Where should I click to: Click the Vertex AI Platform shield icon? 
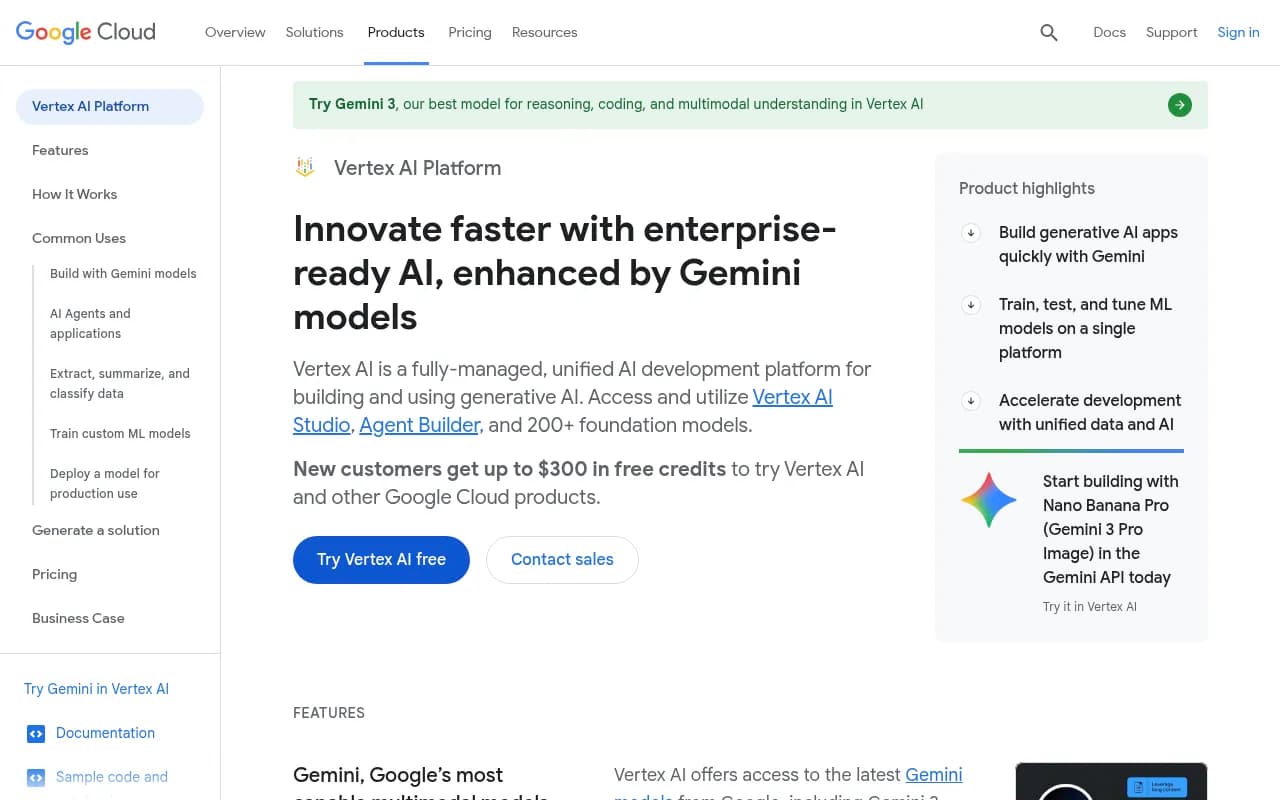pos(305,167)
